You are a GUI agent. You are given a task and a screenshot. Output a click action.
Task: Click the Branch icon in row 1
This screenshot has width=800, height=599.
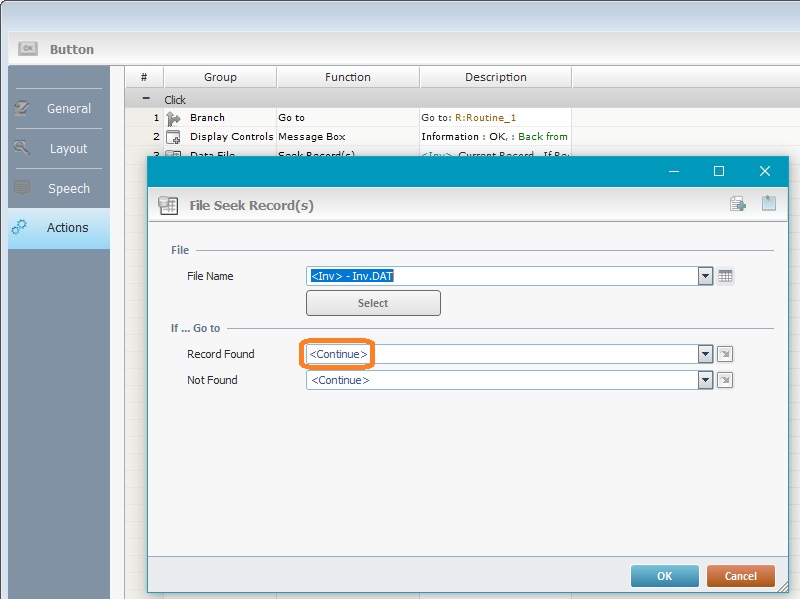coord(173,118)
